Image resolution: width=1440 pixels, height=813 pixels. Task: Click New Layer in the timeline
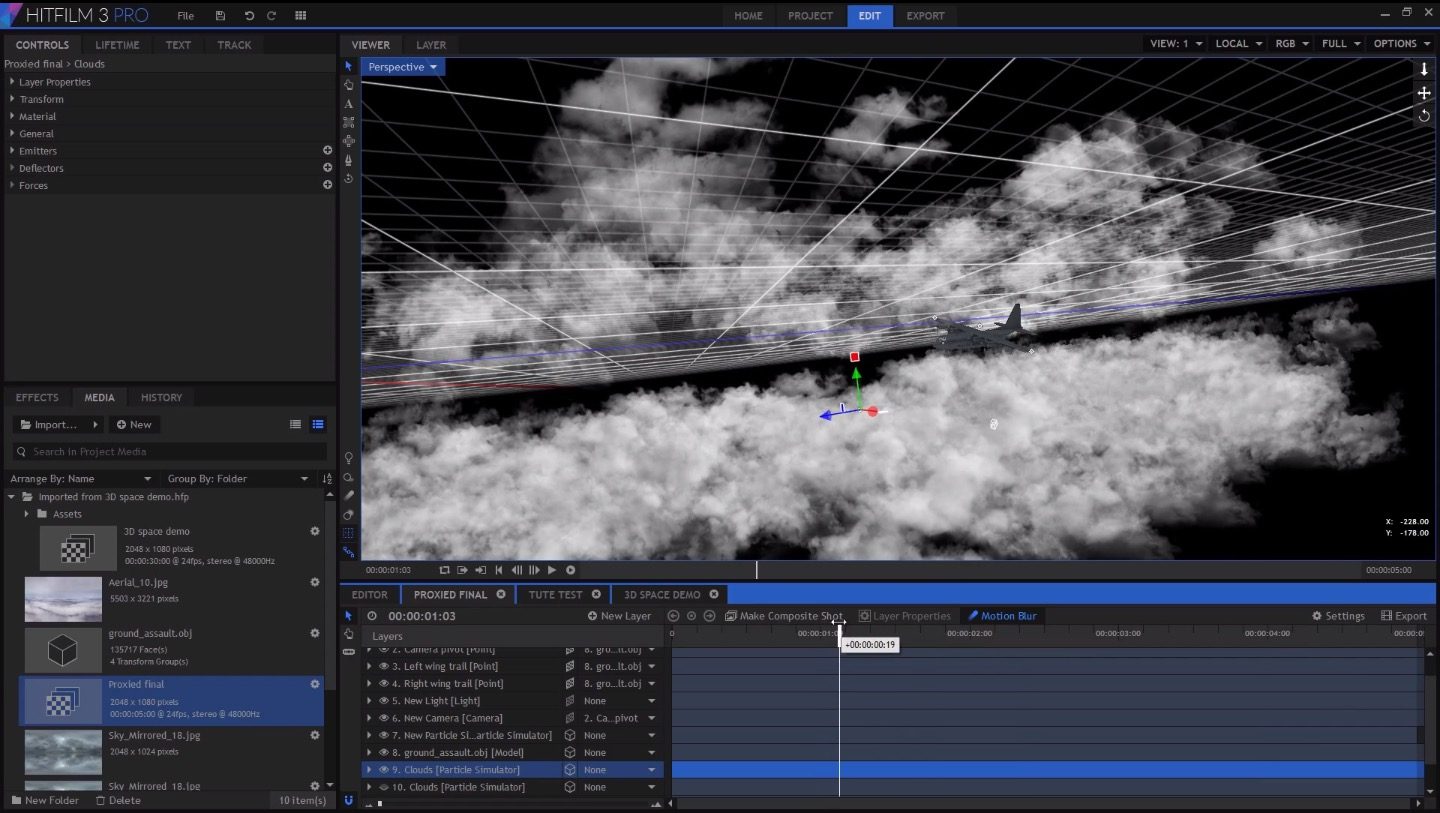[x=619, y=616]
